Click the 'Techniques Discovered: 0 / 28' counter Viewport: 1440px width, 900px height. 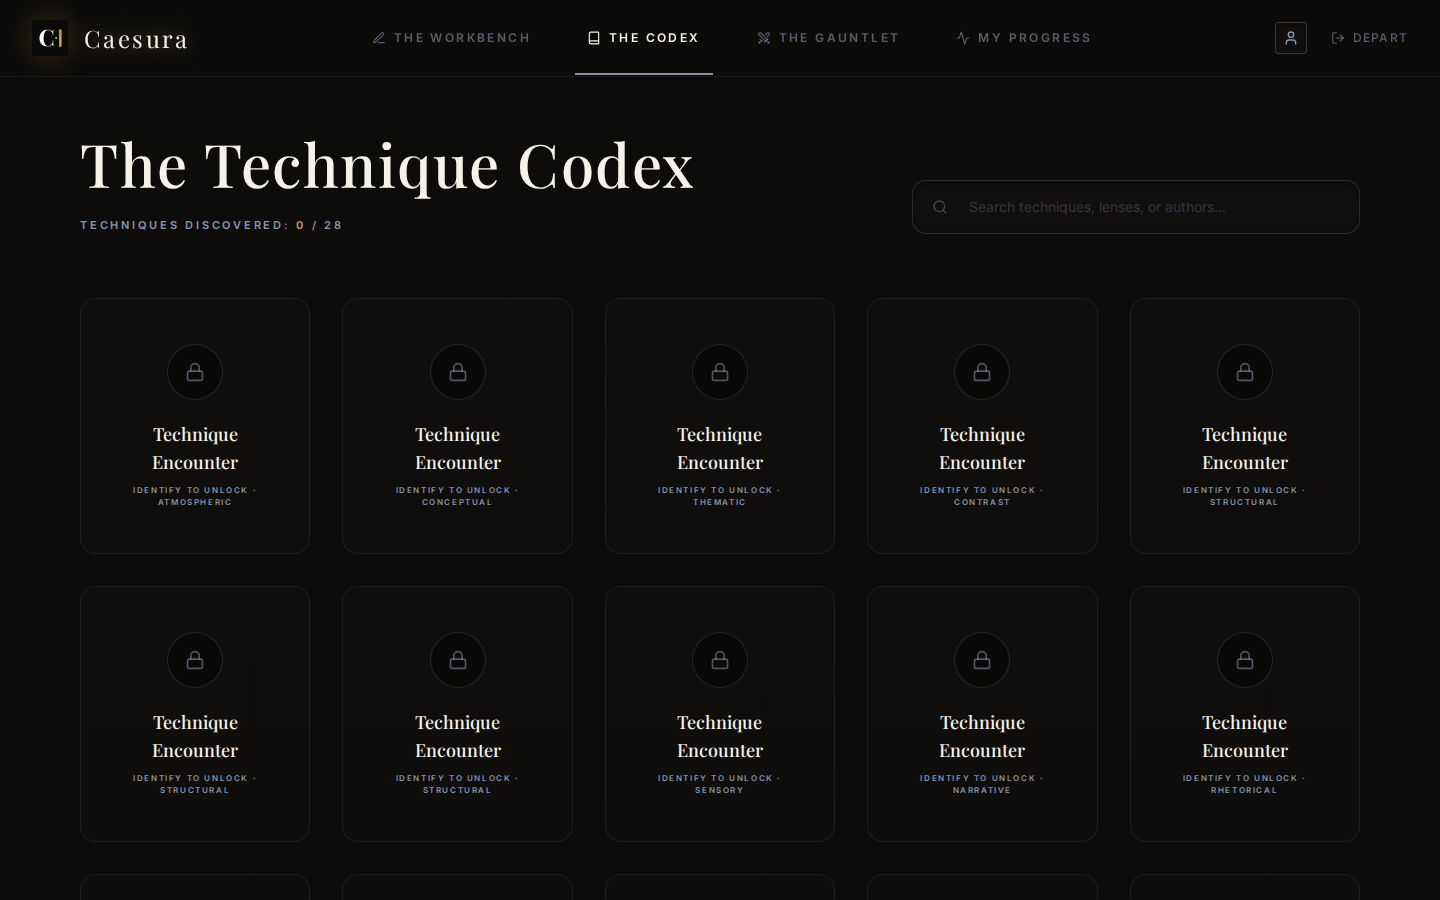point(211,225)
